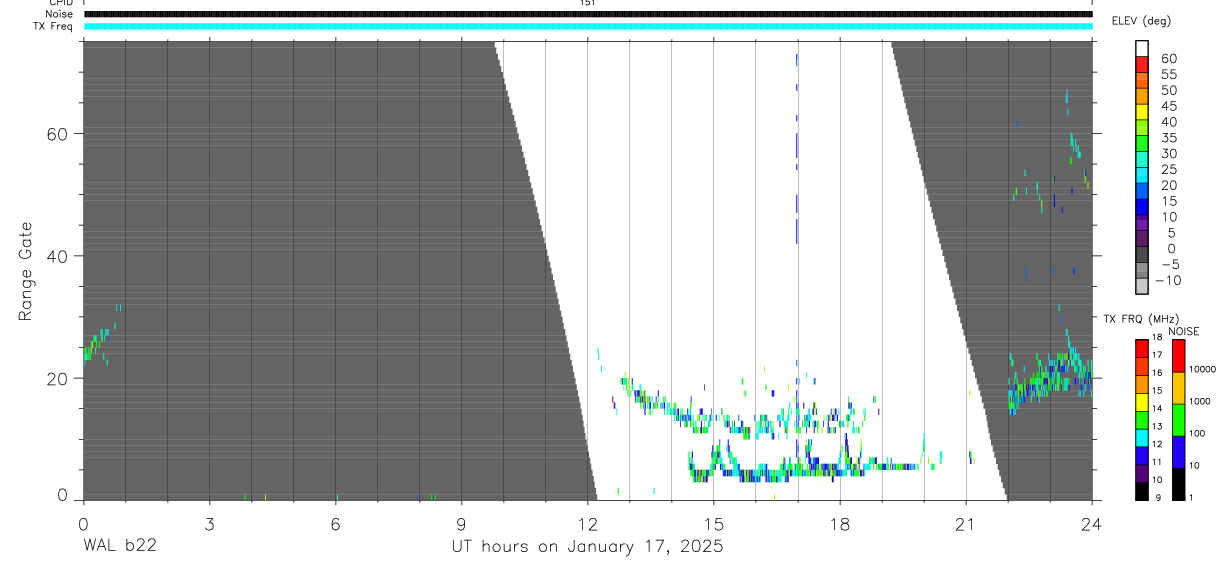The height and width of the screenshot is (567, 1228).
Task: Click the cyan TX Freq bar
Action: pyautogui.click(x=588, y=26)
